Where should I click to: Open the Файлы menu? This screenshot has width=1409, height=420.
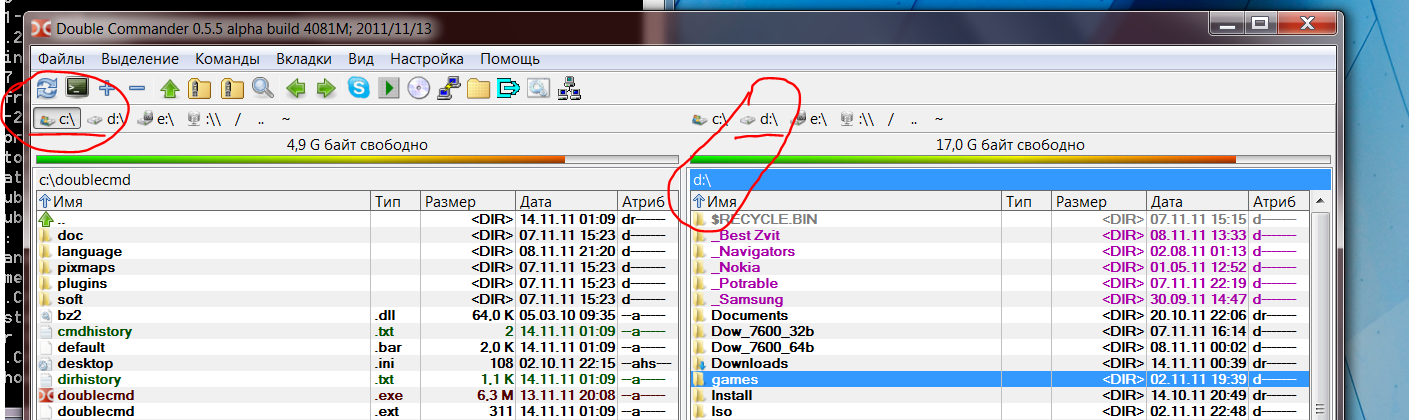pyautogui.click(x=61, y=59)
